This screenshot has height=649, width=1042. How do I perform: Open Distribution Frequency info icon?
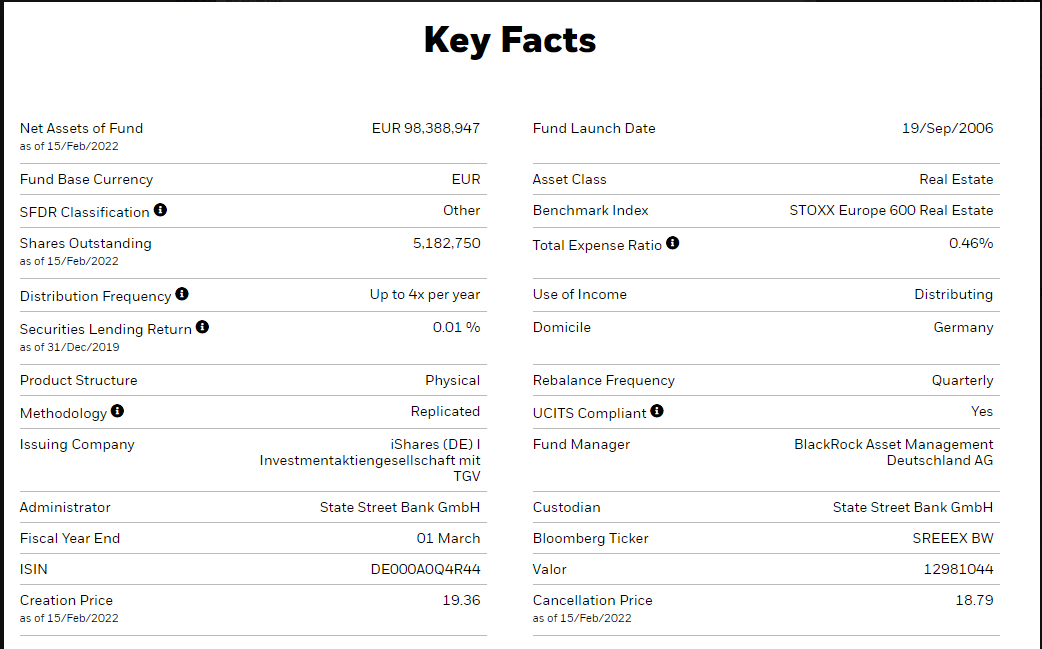coord(182,294)
